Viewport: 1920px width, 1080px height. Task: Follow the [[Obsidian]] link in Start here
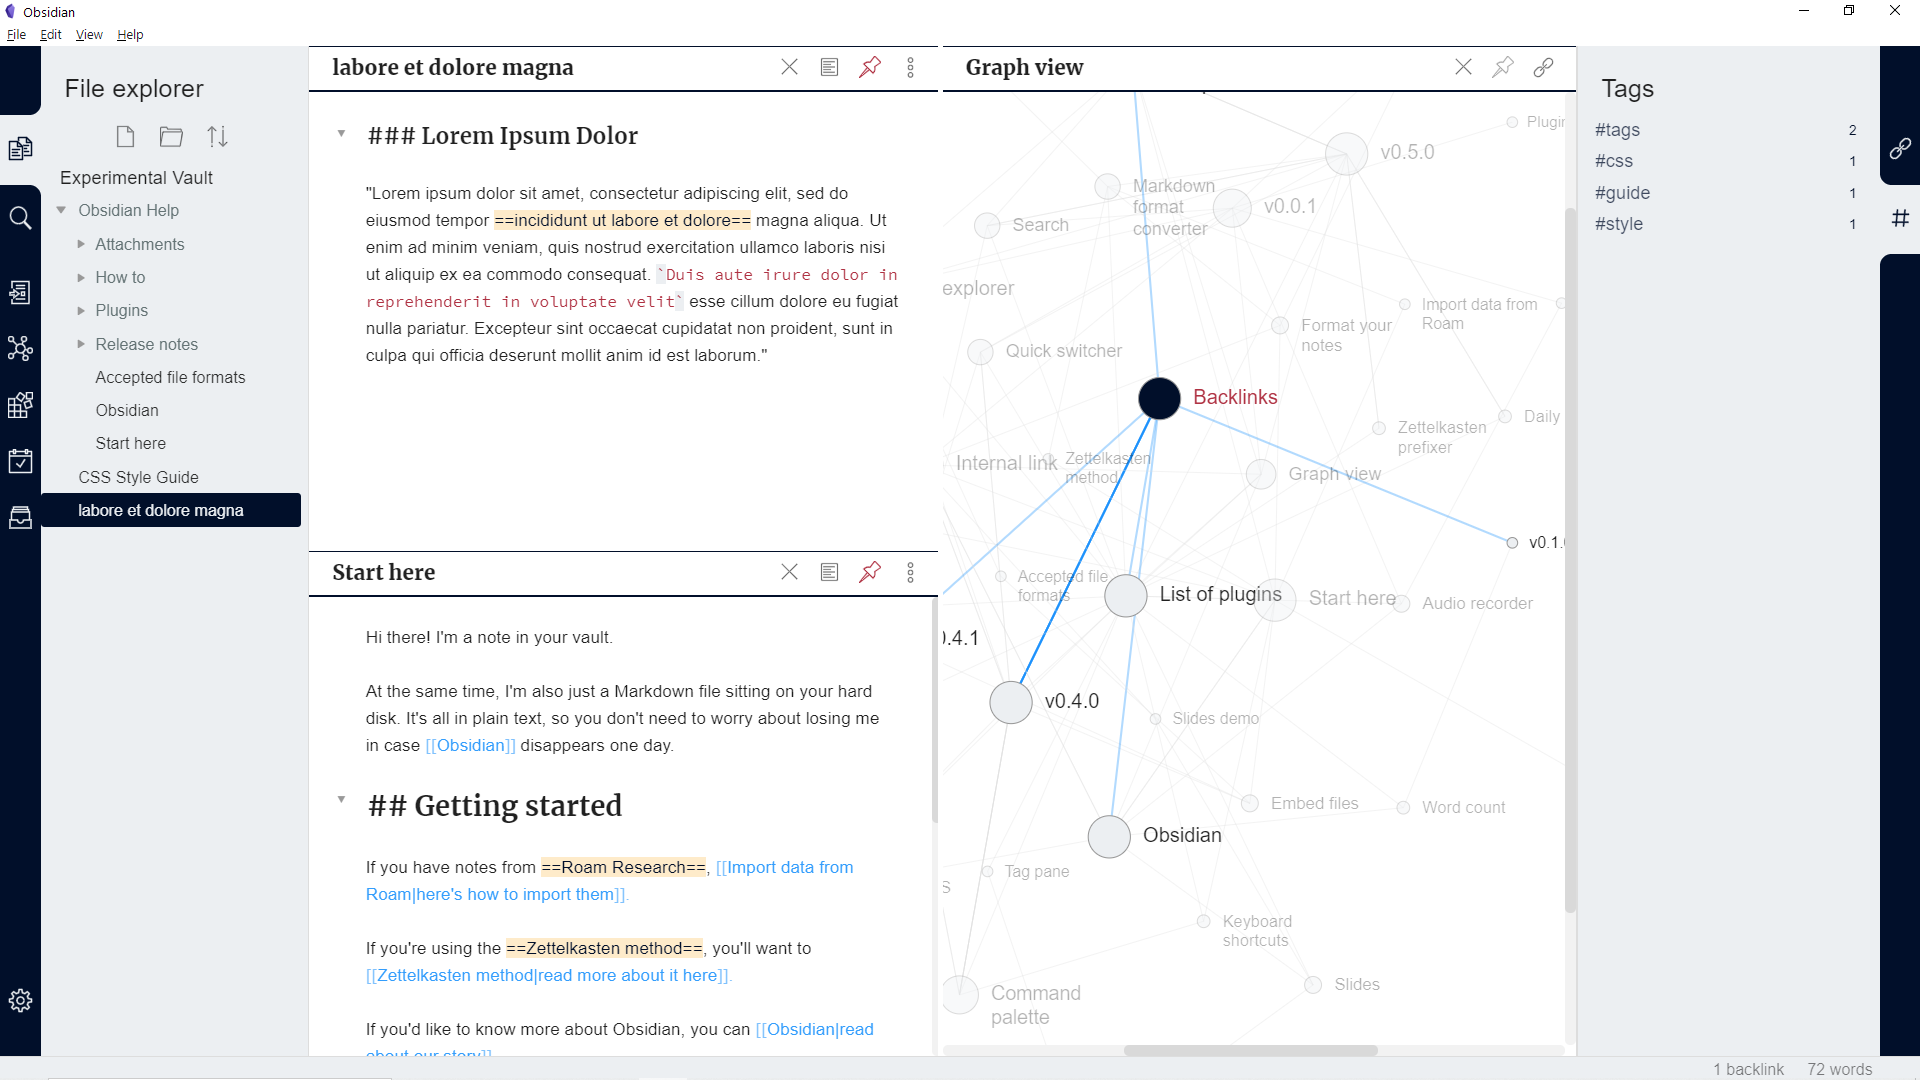[470, 745]
